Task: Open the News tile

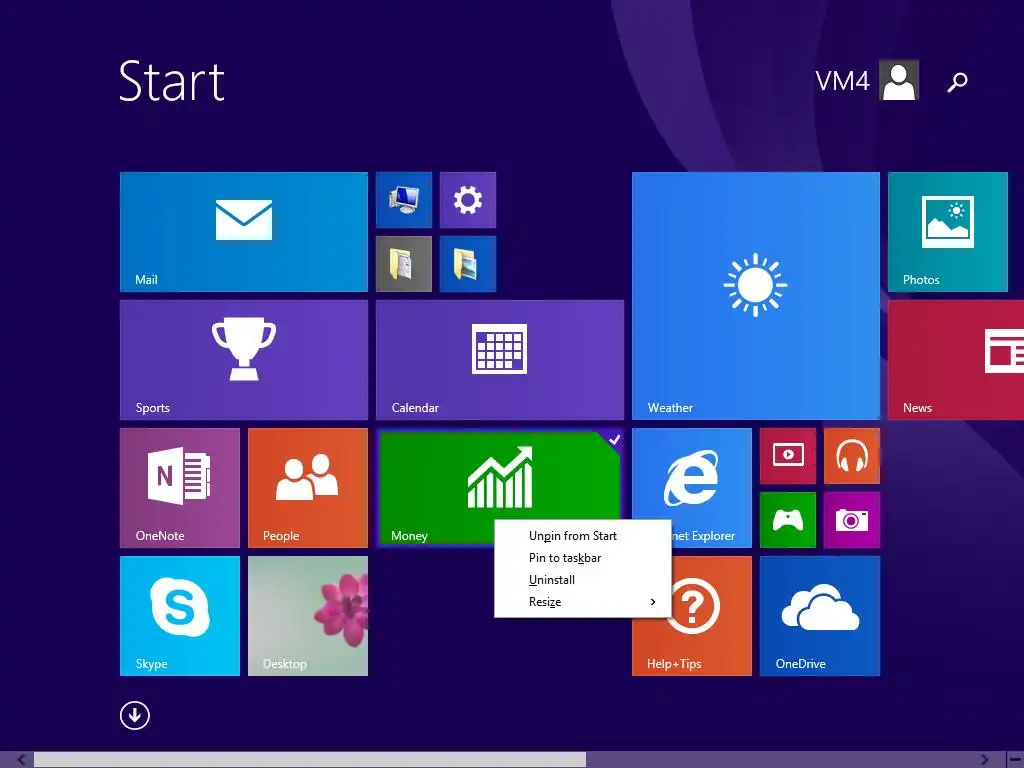Action: (x=956, y=360)
